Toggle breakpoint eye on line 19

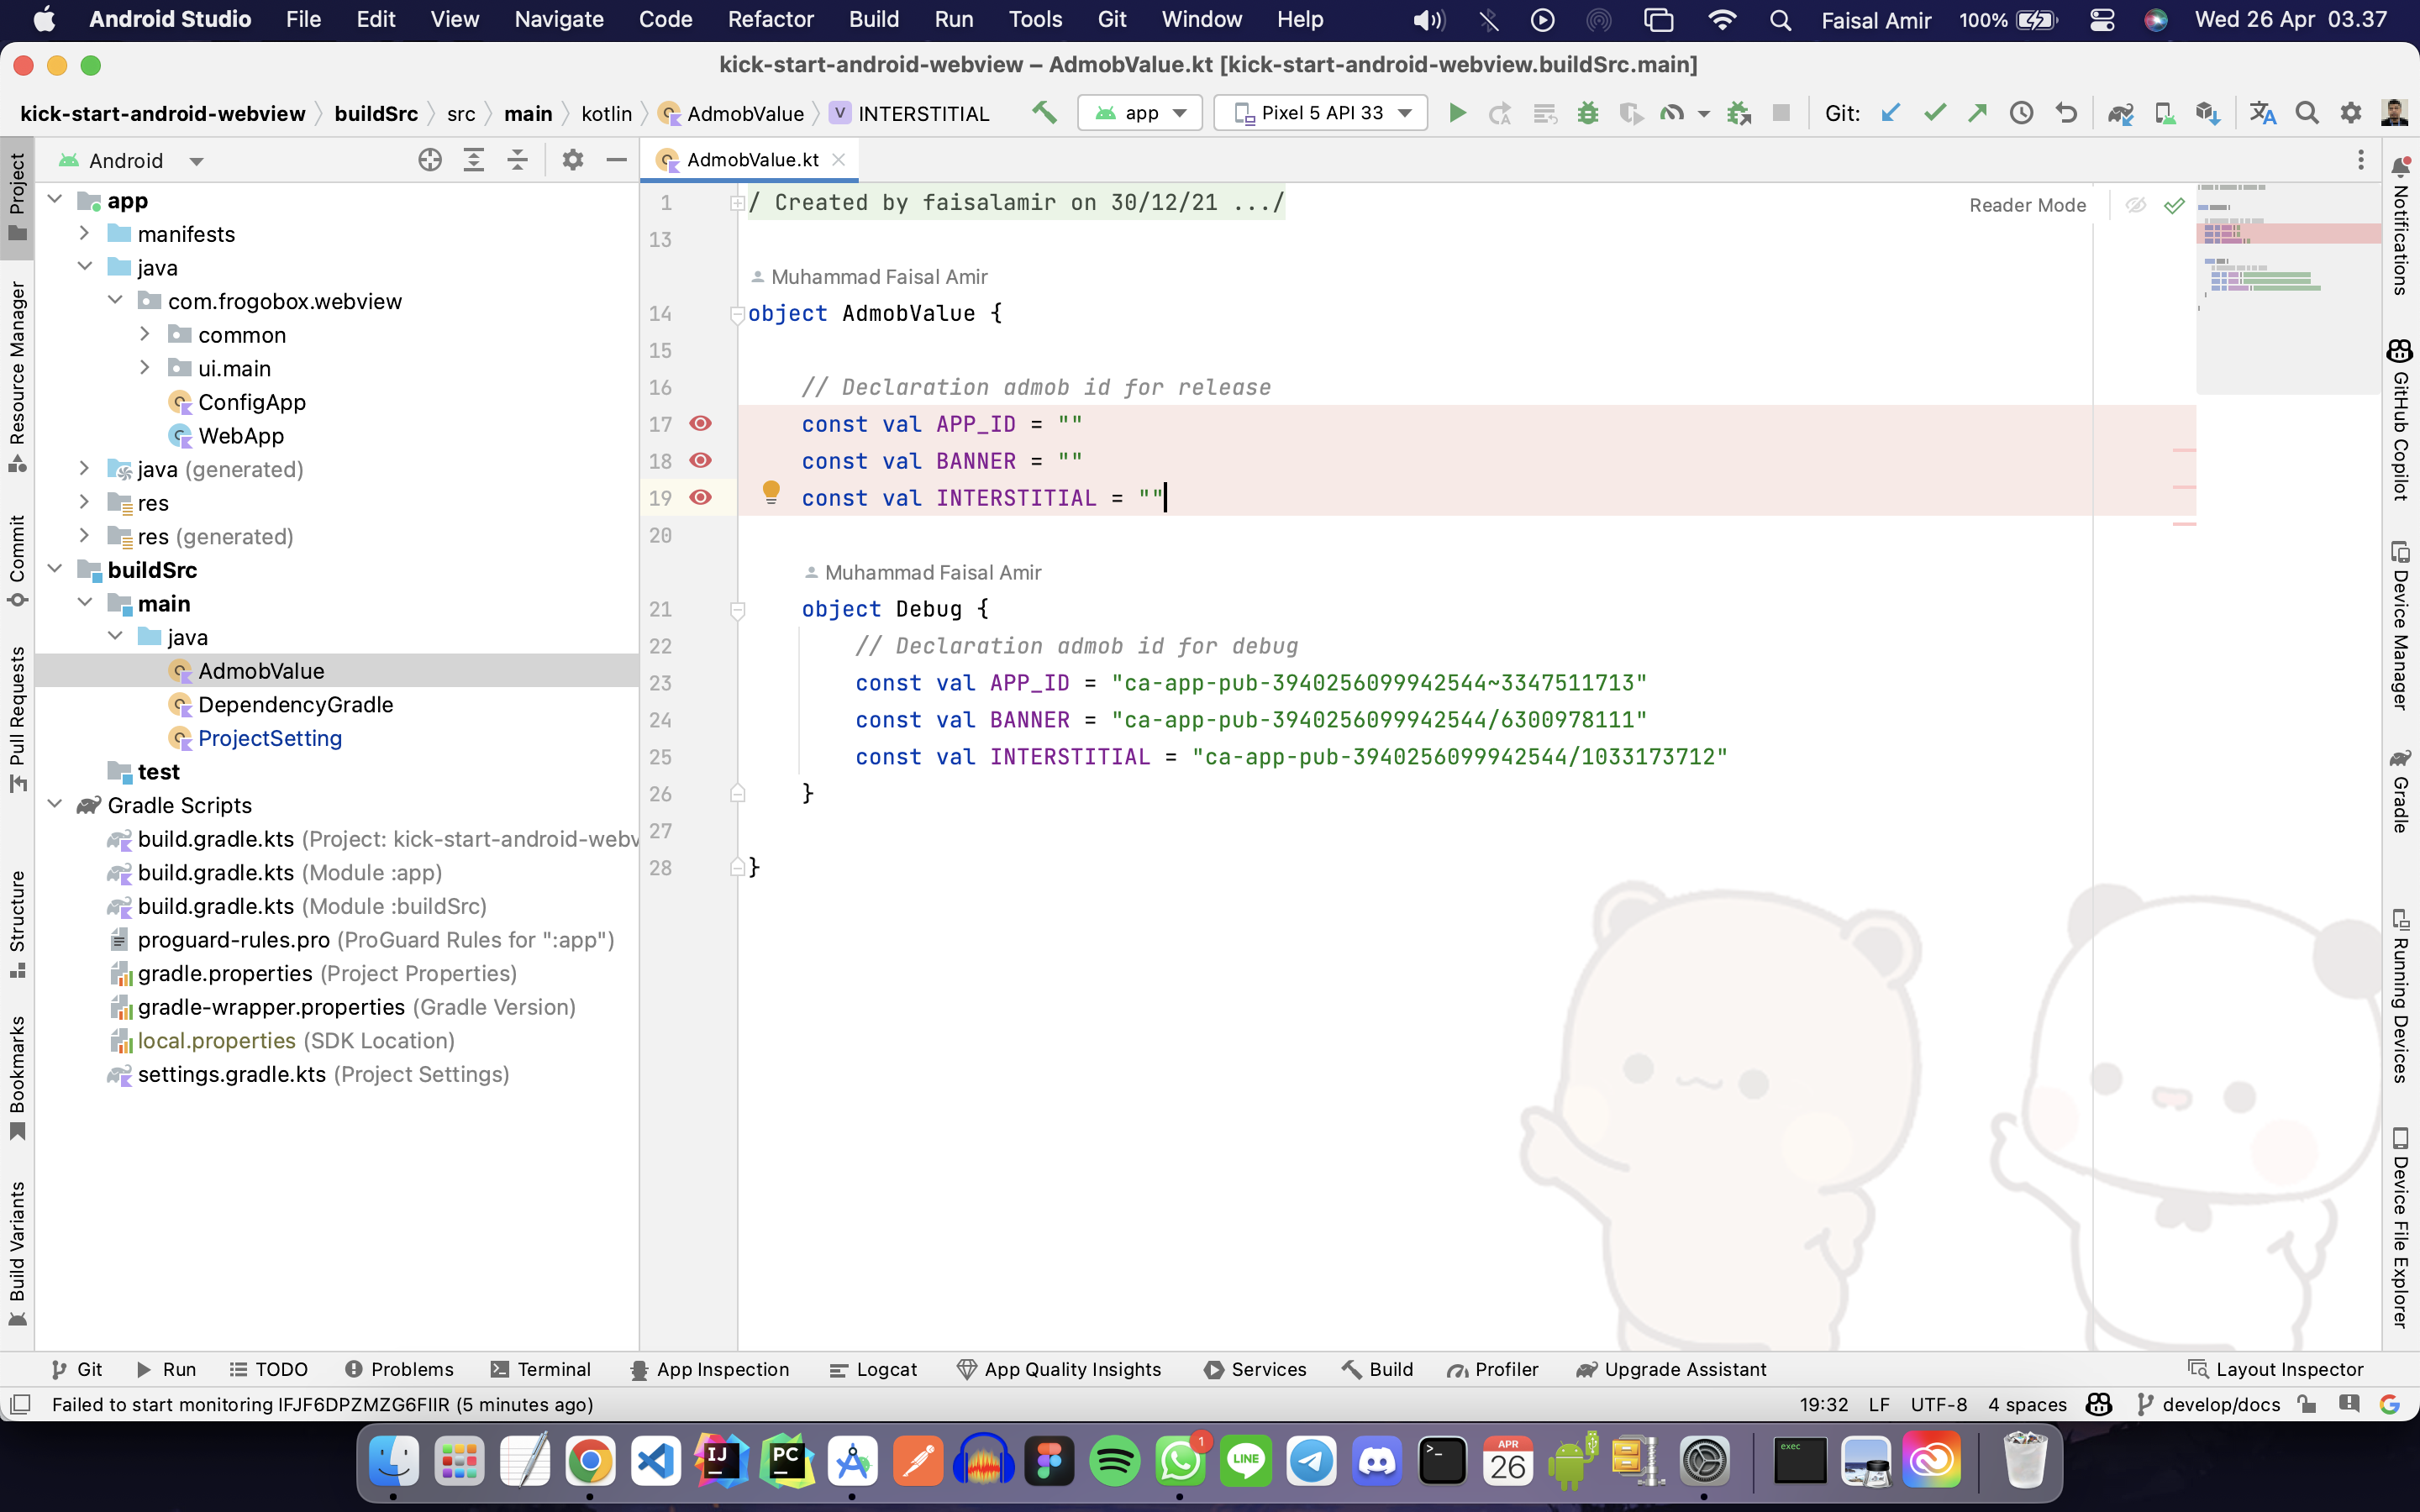(701, 497)
